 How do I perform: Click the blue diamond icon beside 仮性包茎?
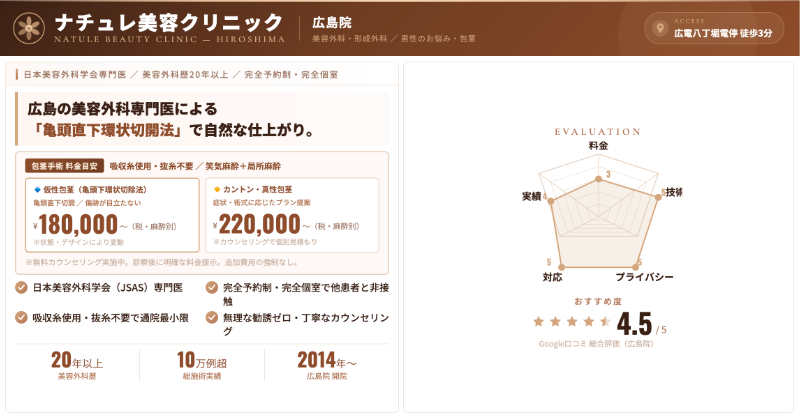click(38, 189)
